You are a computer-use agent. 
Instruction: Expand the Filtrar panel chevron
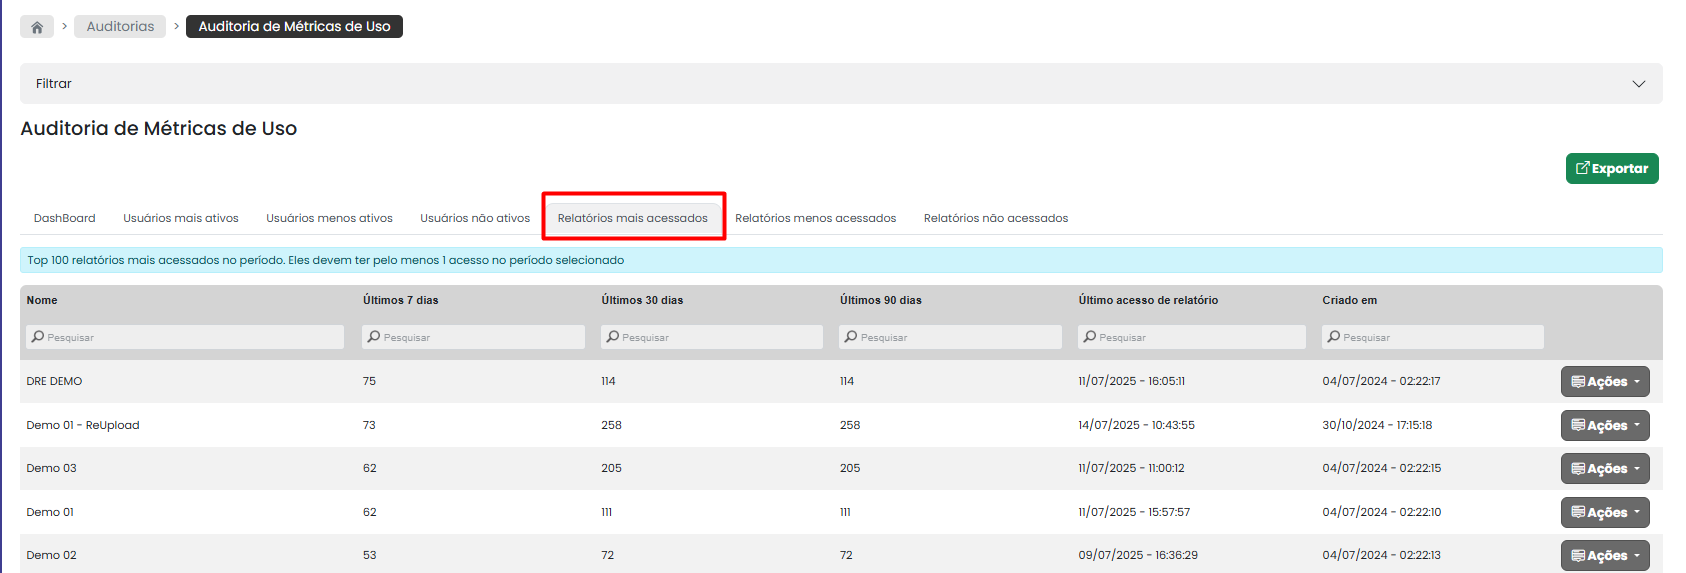1638,84
